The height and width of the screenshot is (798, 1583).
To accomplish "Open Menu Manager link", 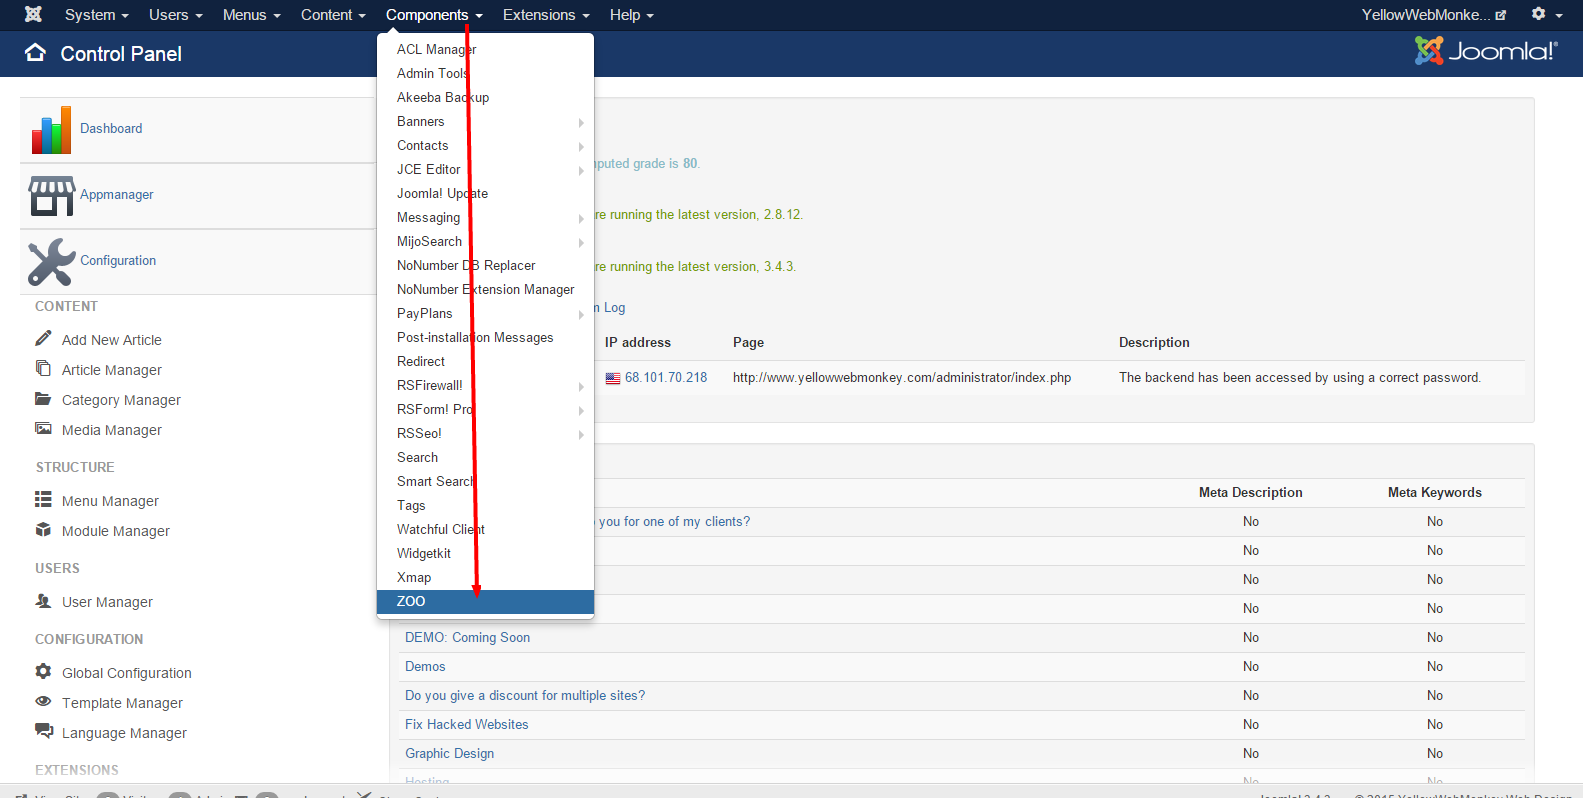I will pyautogui.click(x=110, y=501).
